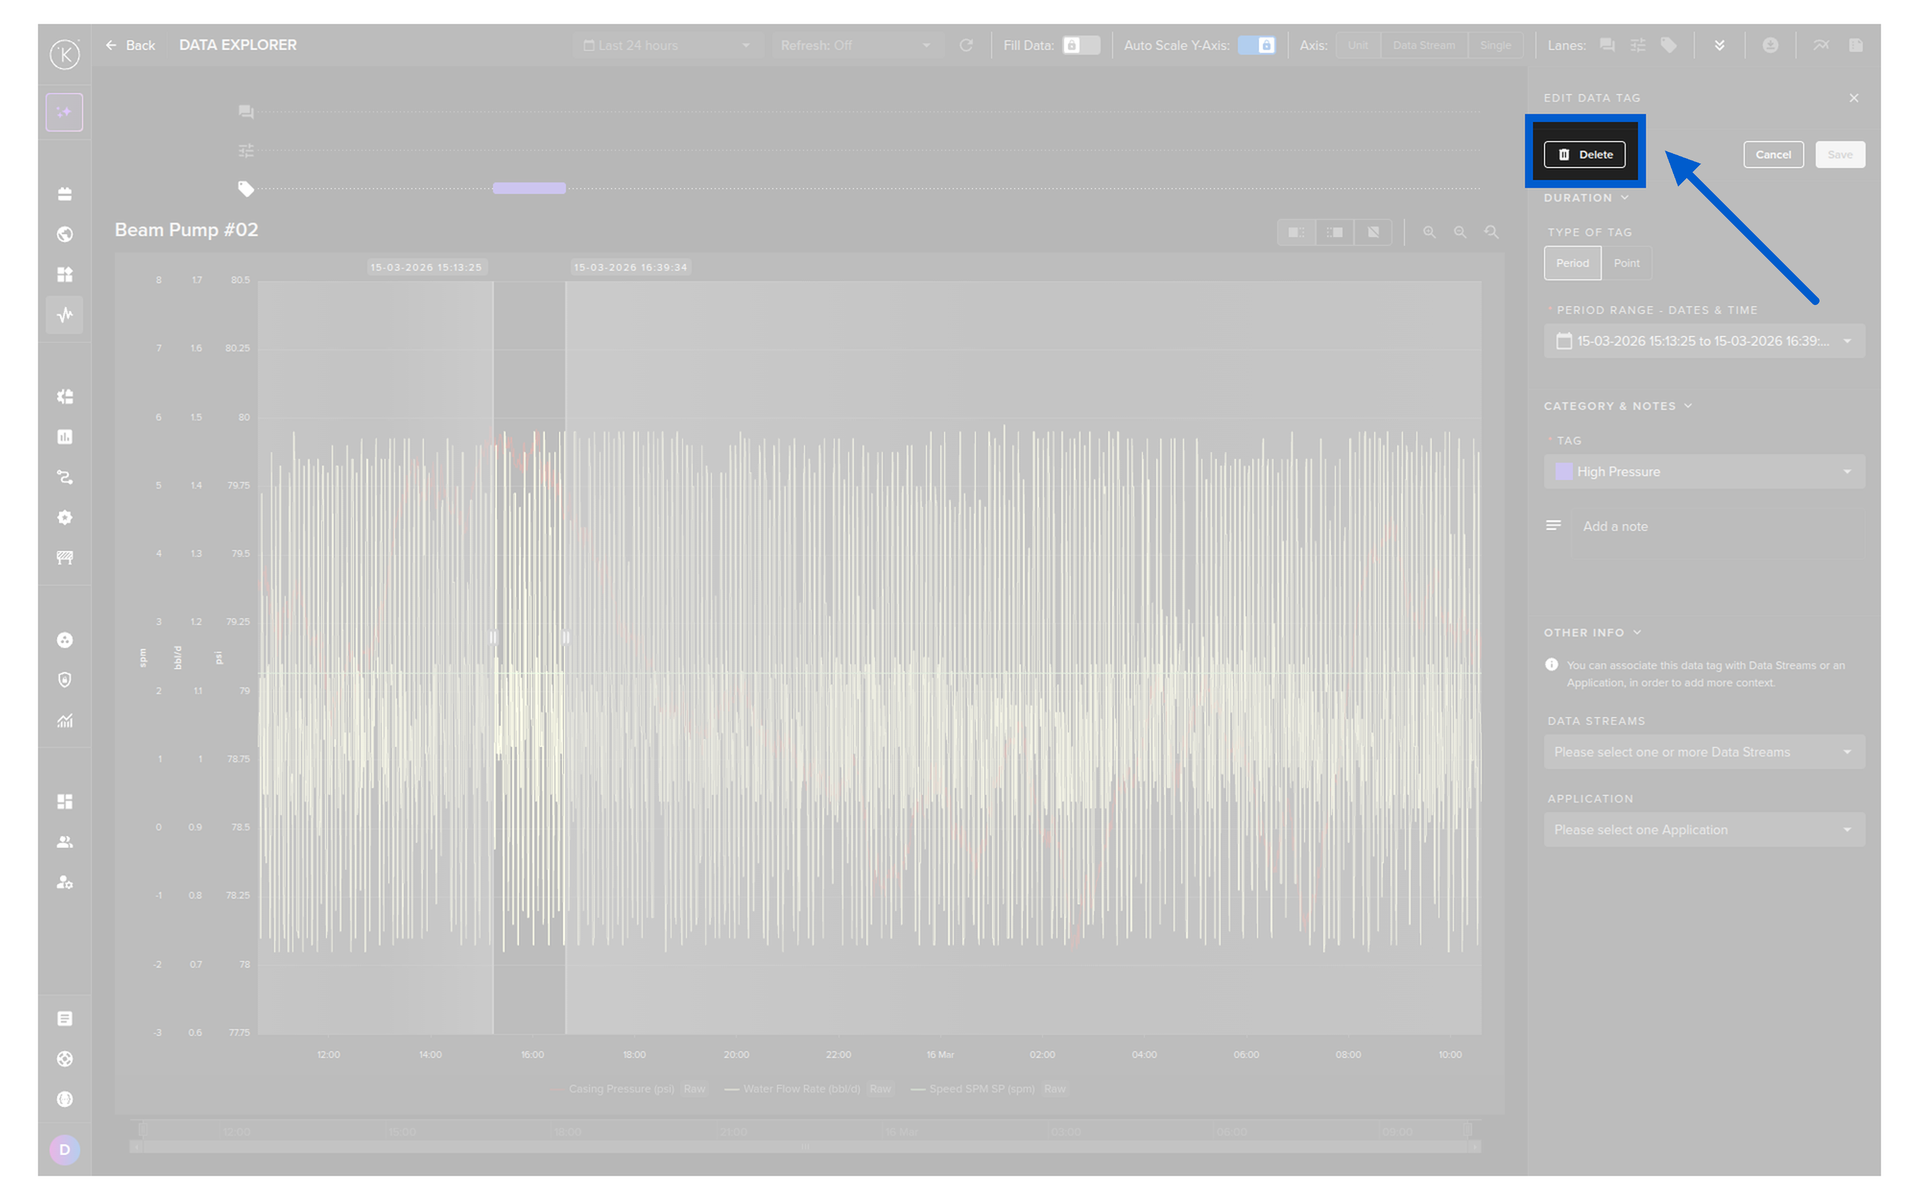This screenshot has width=1920, height=1200.
Task: Toggle Auto Scale Y-Axis switch
Action: pyautogui.click(x=1256, y=46)
